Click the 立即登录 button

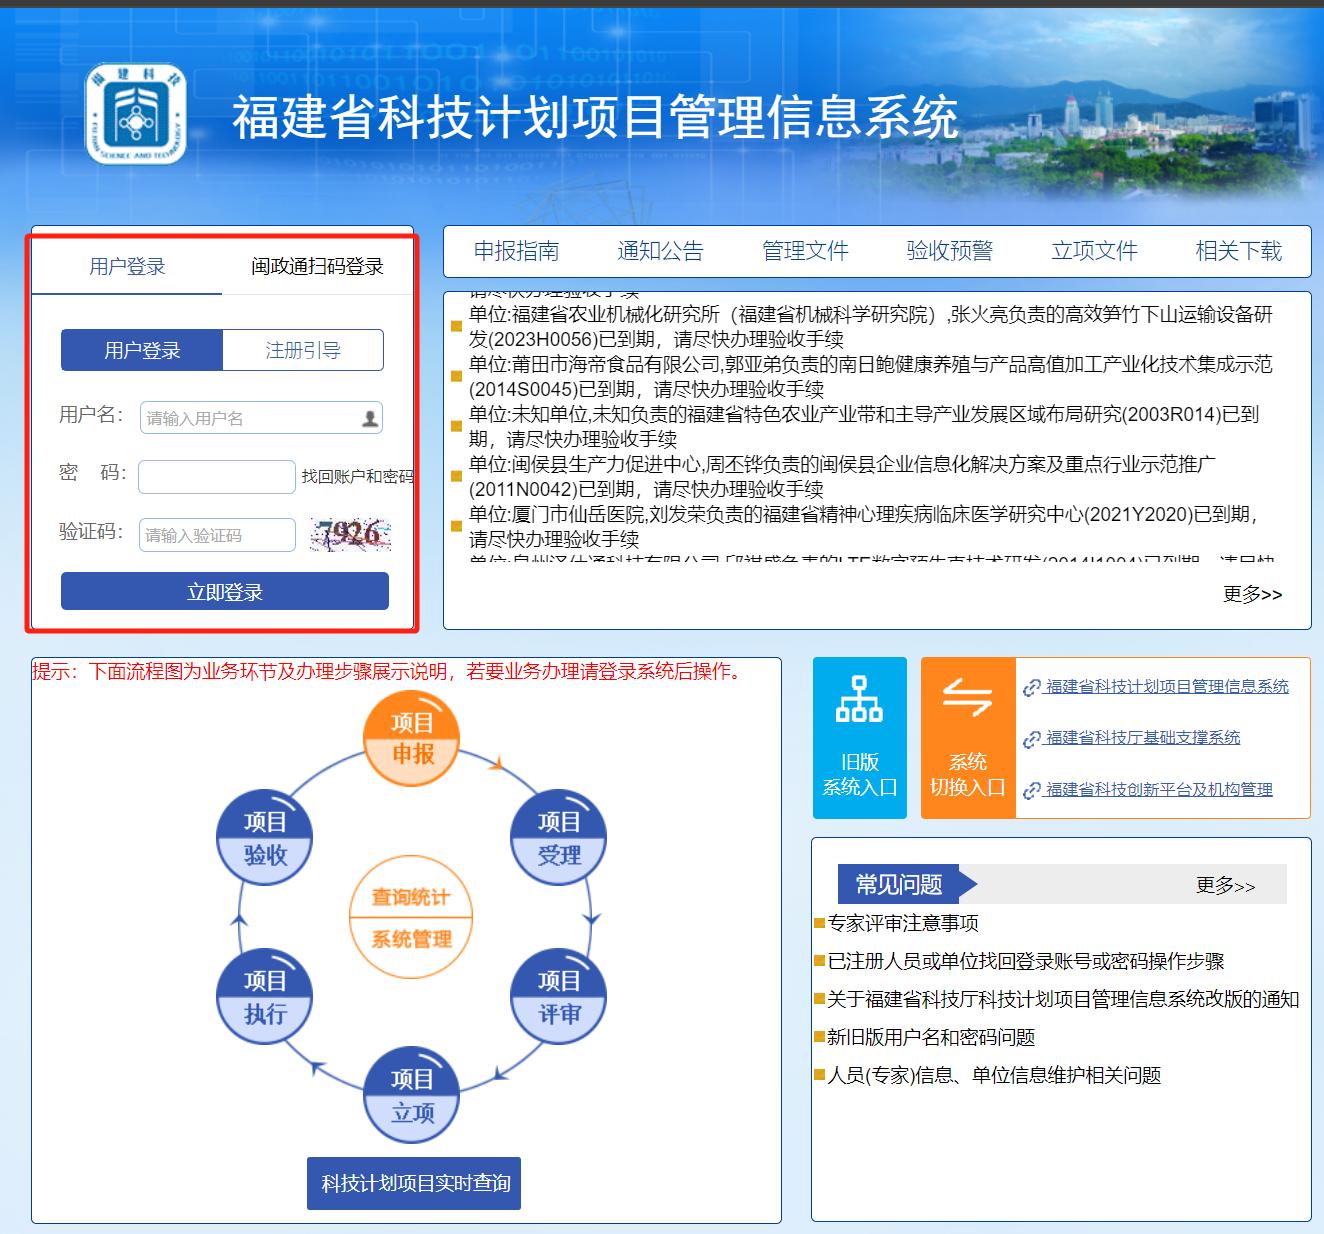pyautogui.click(x=225, y=591)
